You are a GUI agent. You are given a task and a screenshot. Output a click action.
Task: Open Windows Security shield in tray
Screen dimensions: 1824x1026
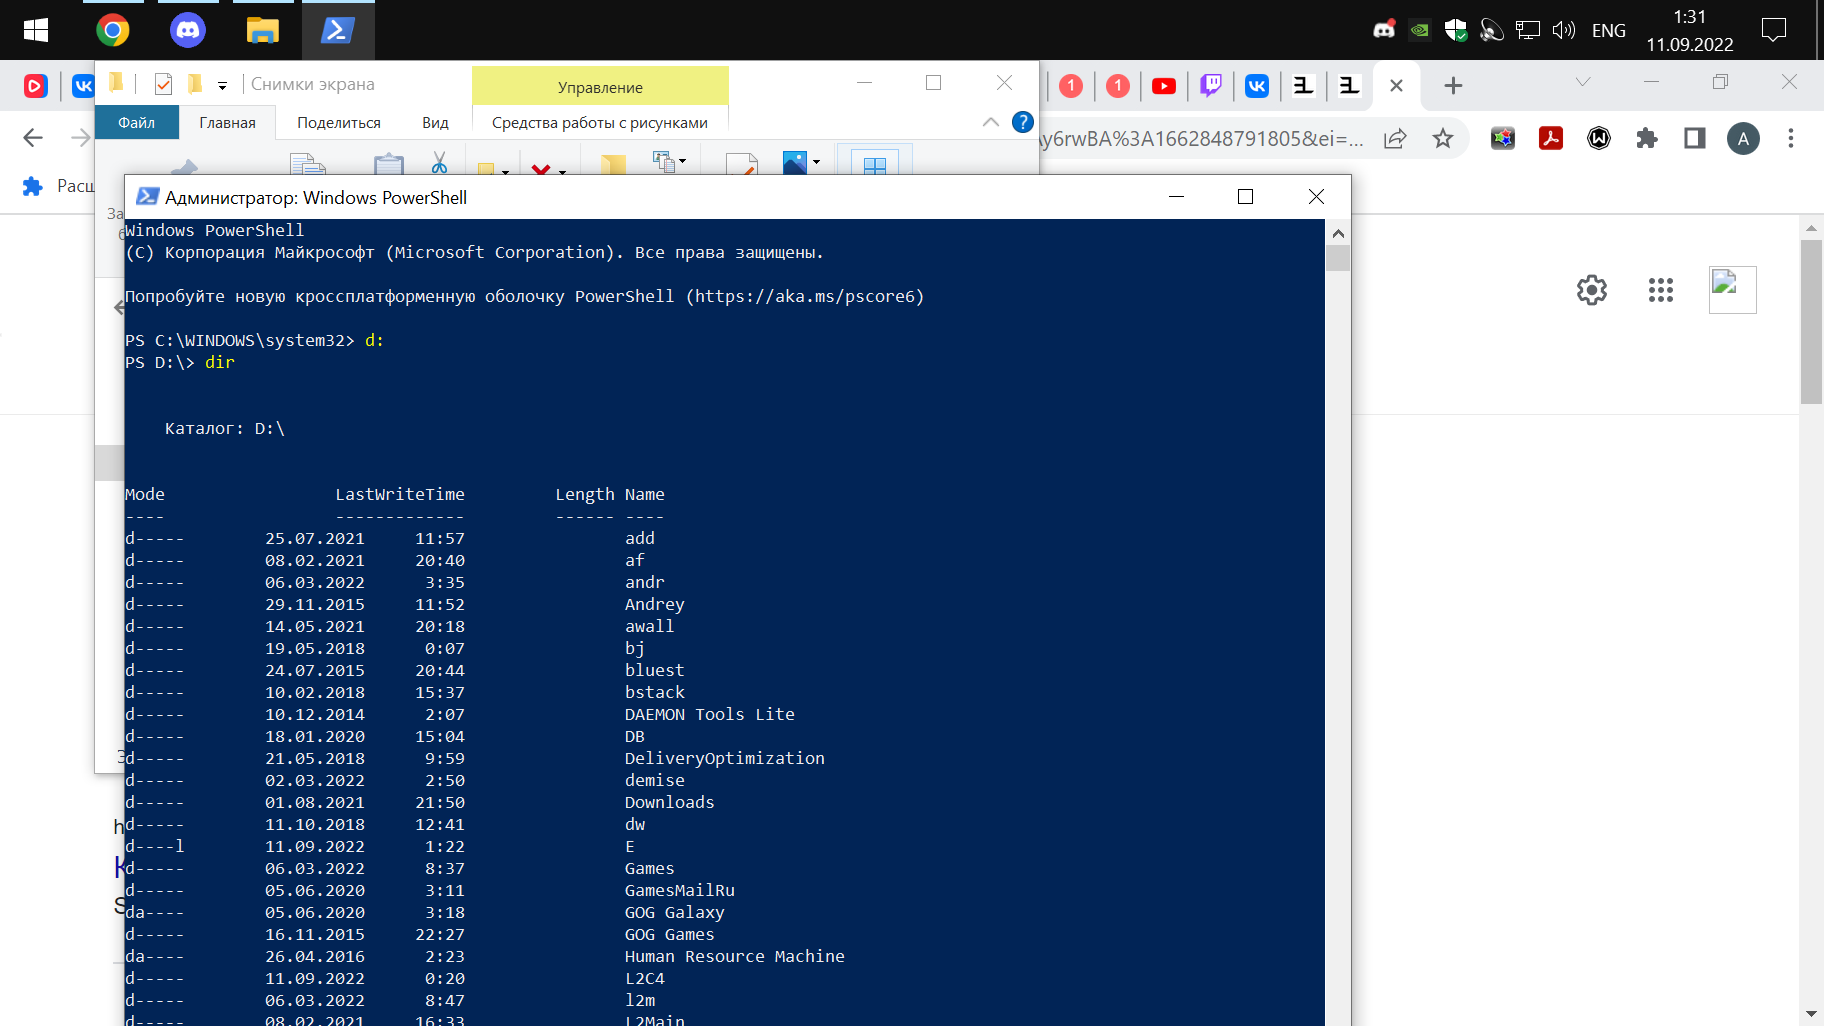[1455, 30]
